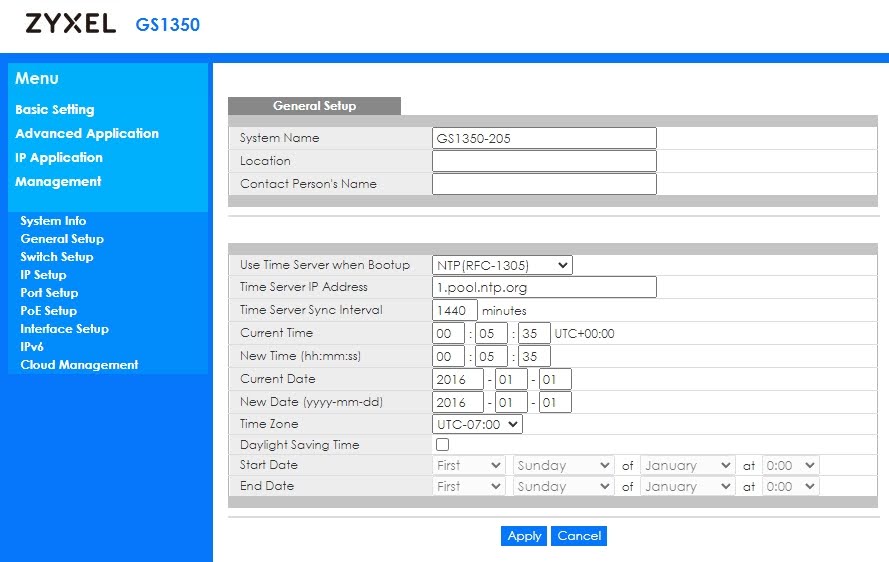Screen dimensions: 889x562
Task: Click New Date month field
Action: (511, 402)
